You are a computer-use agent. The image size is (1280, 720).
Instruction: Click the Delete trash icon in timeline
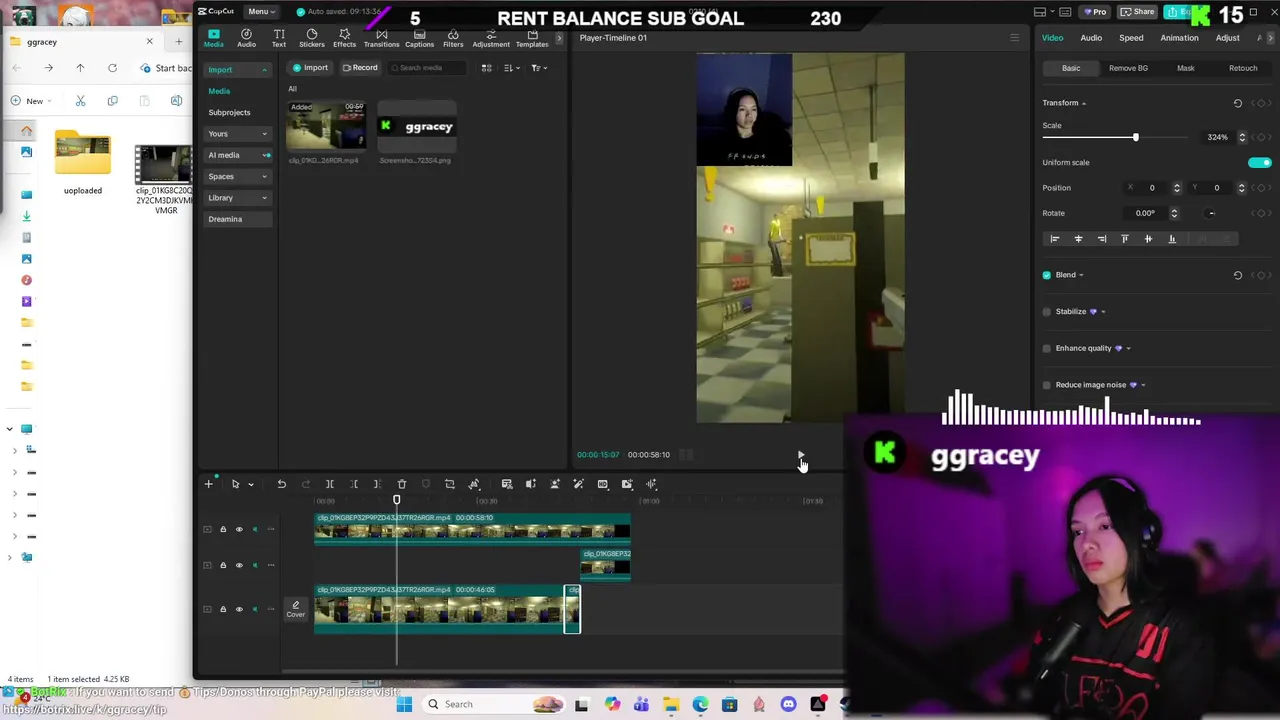point(402,484)
